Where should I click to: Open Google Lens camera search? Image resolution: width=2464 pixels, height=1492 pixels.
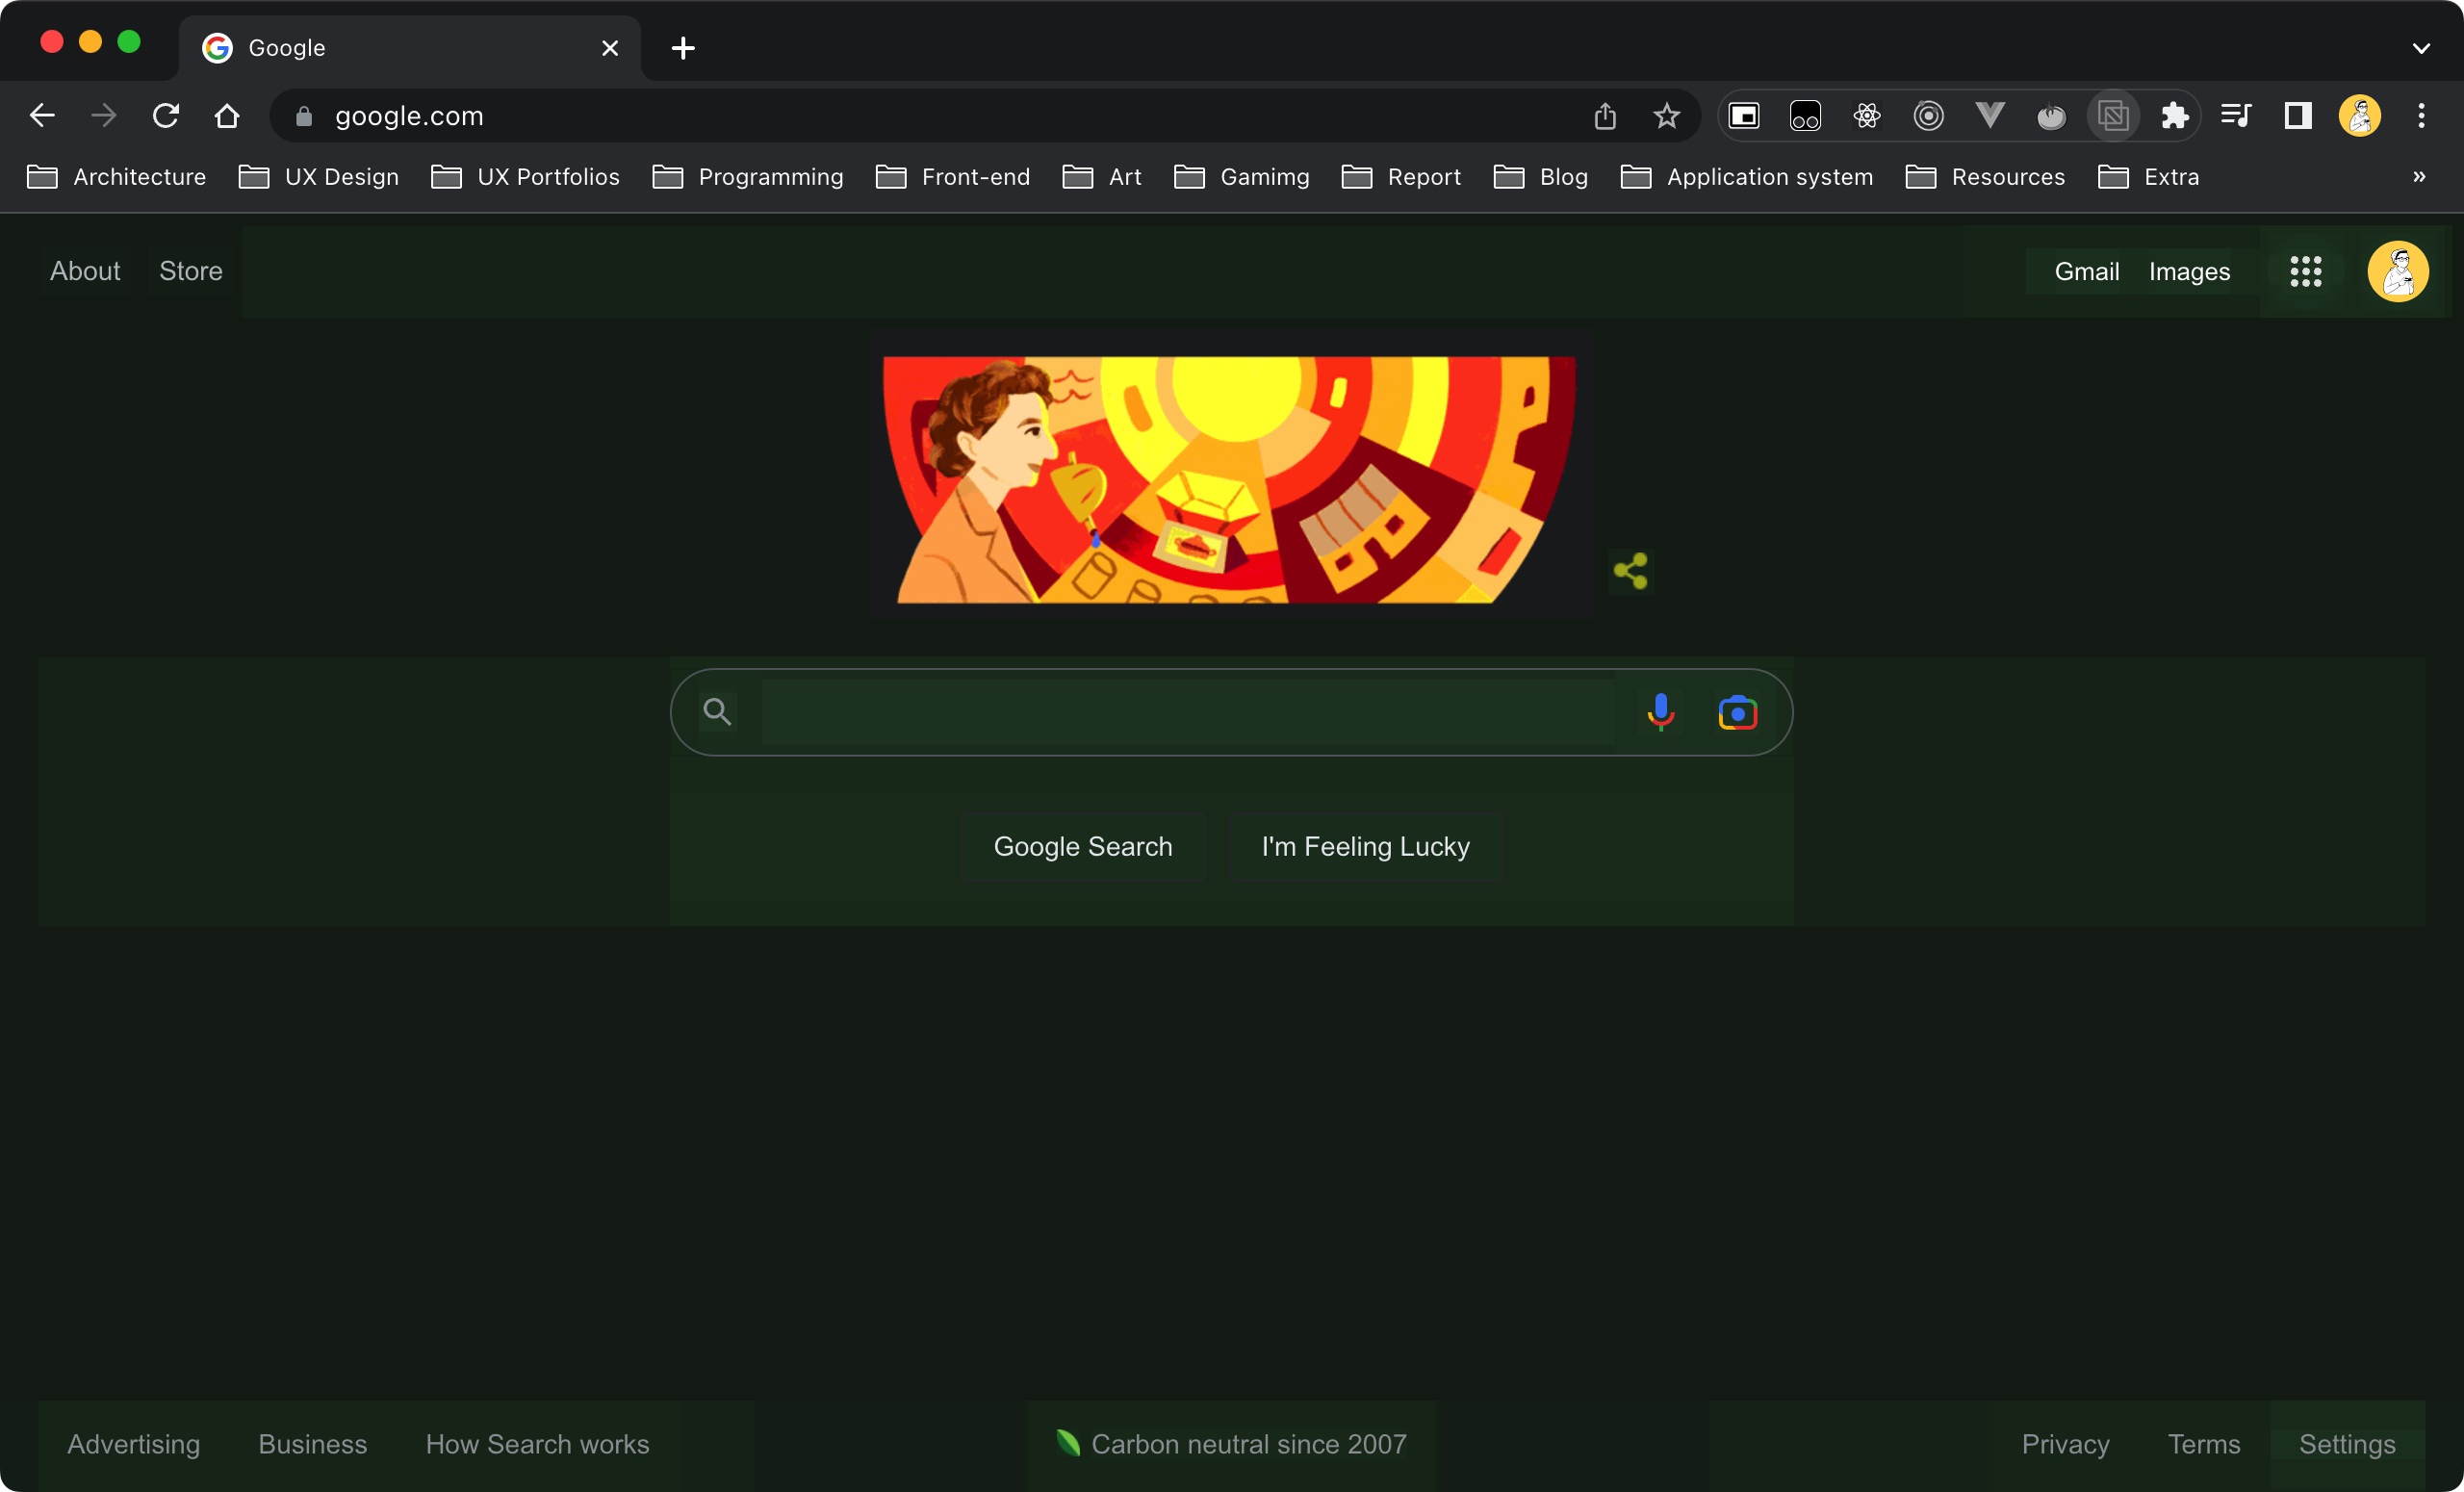1737,711
